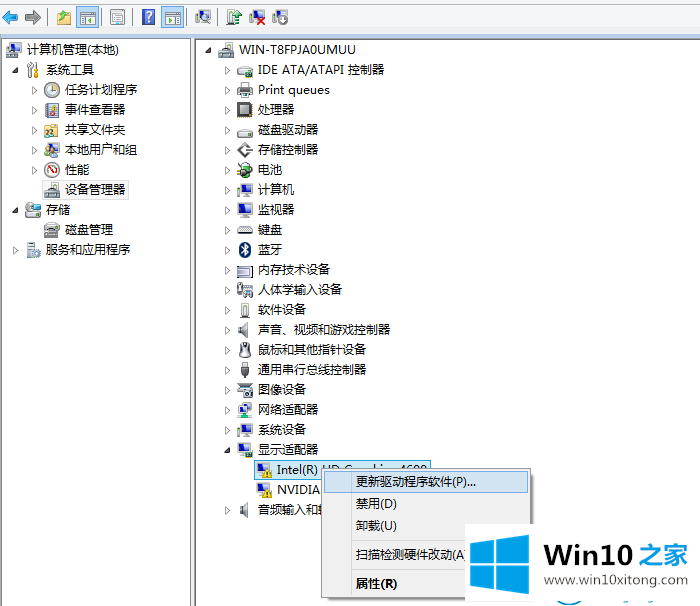Image resolution: width=700 pixels, height=606 pixels.
Task: Select the 计算机 device category
Action: point(276,190)
